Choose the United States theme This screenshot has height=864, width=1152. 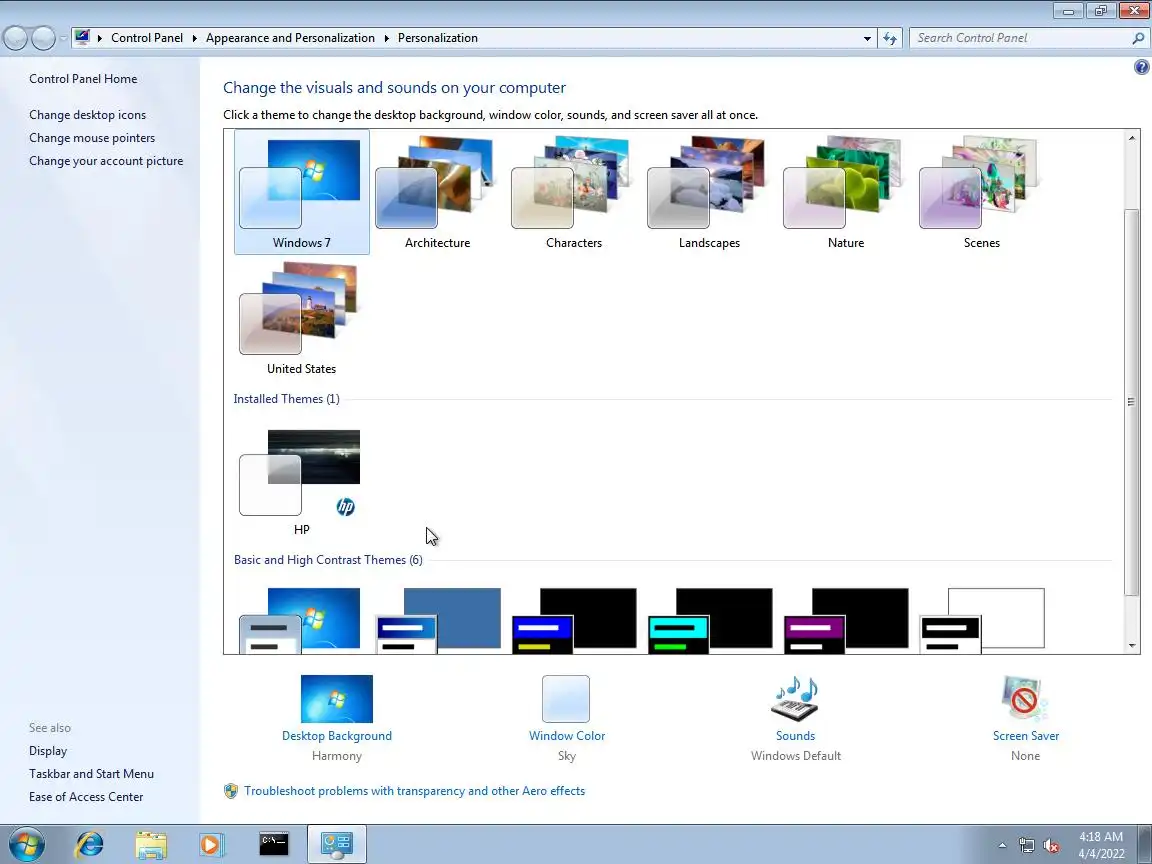coord(301,318)
